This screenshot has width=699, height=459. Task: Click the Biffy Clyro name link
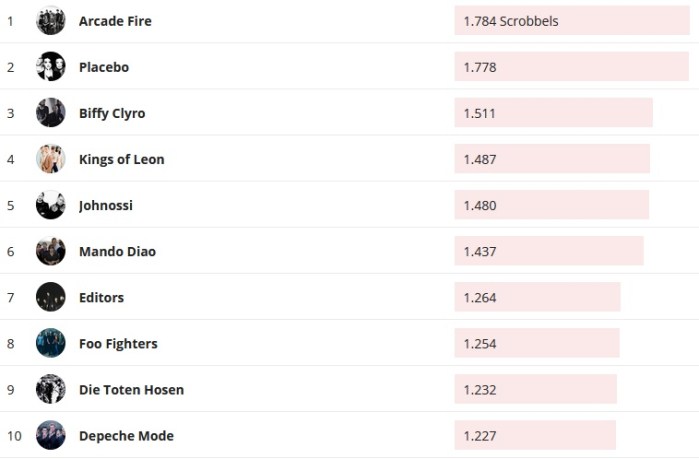pos(112,113)
